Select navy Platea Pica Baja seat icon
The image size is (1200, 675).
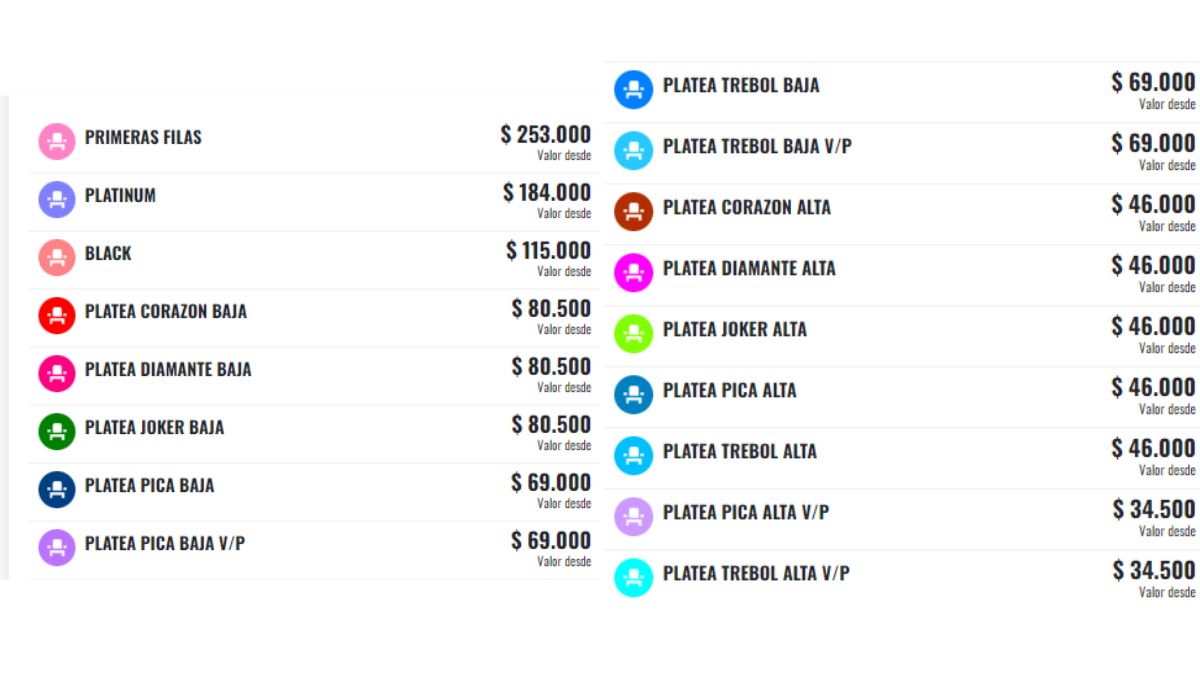(x=57, y=489)
